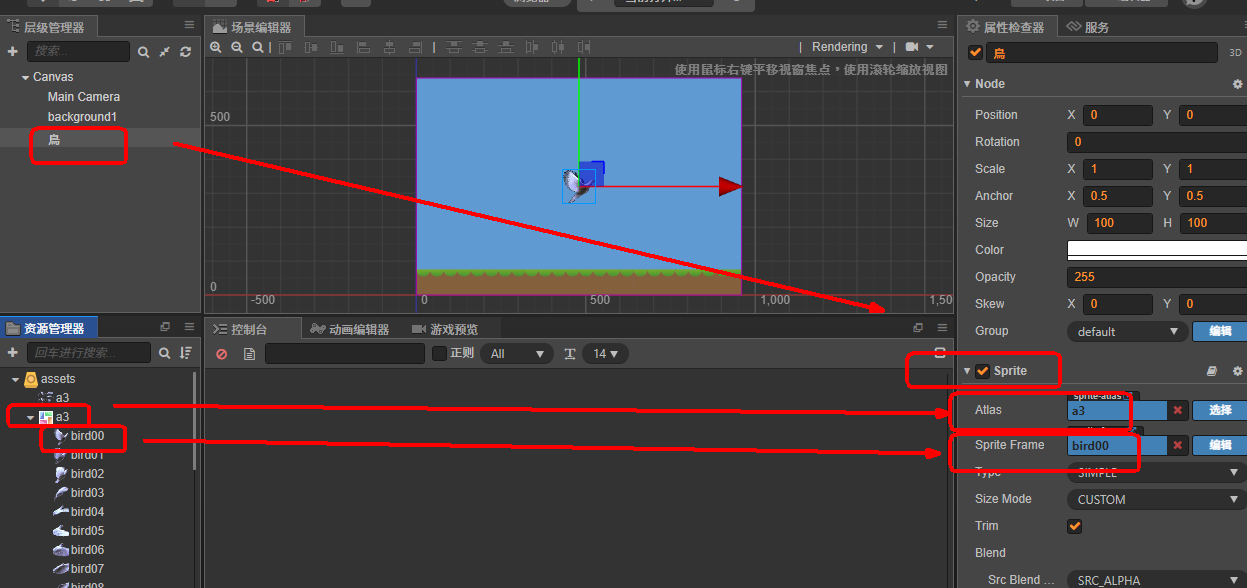Collapse the Node properties section

point(967,84)
